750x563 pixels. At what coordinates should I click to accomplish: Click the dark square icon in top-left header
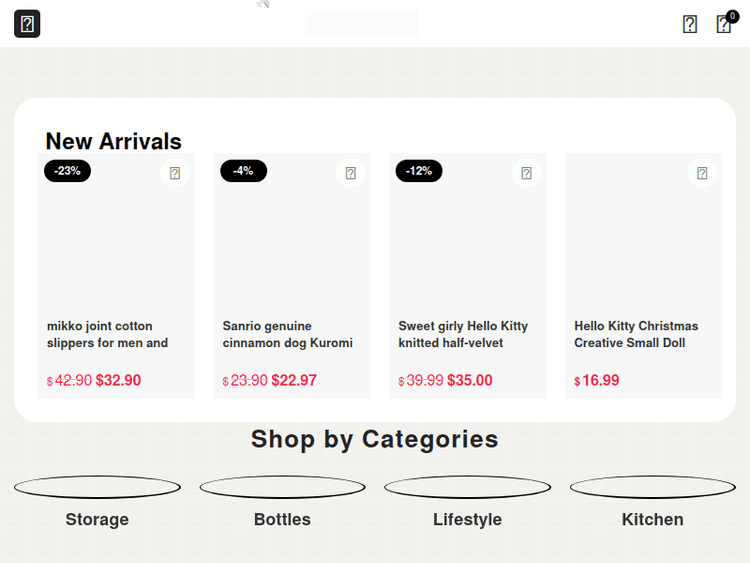[27, 24]
